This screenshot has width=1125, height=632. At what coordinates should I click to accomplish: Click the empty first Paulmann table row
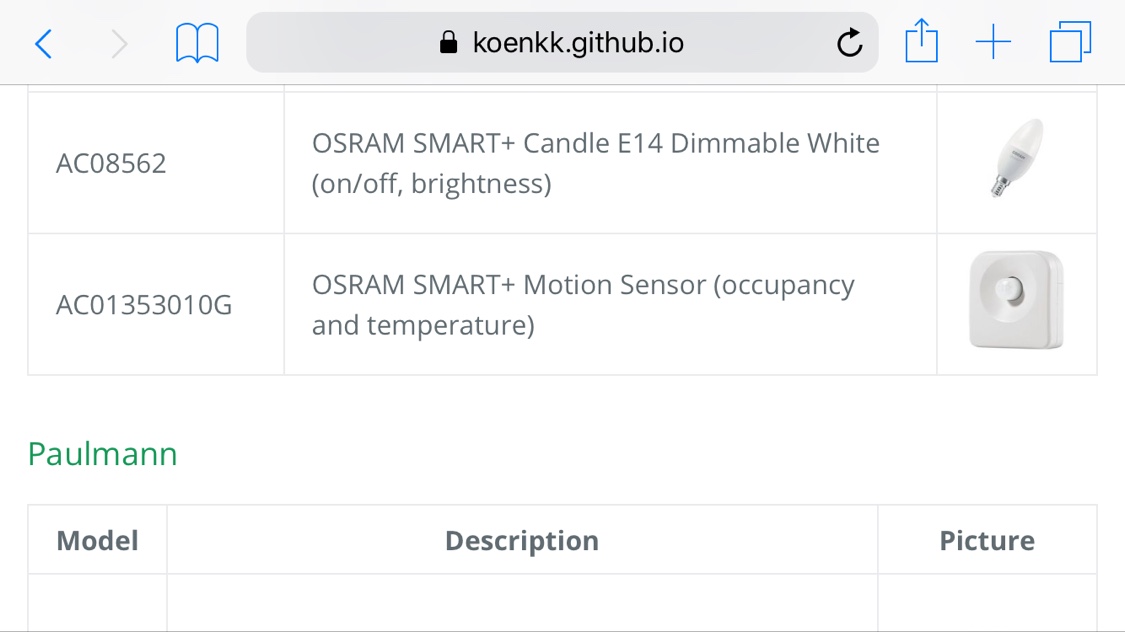pos(562,603)
